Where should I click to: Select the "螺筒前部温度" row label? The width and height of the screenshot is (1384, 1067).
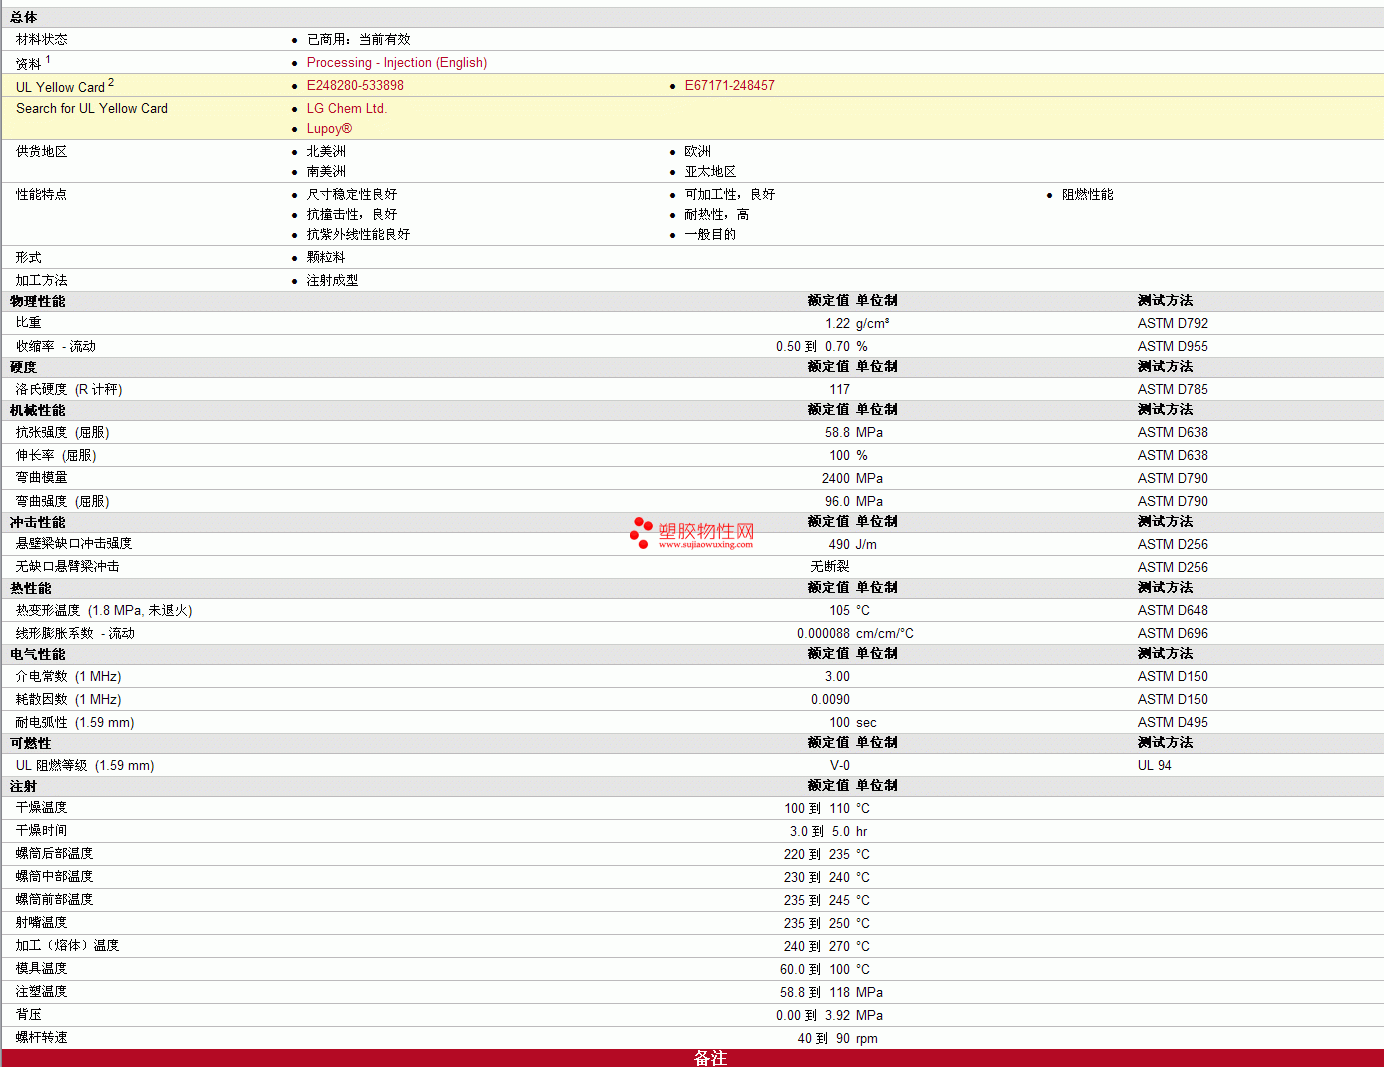click(x=55, y=900)
